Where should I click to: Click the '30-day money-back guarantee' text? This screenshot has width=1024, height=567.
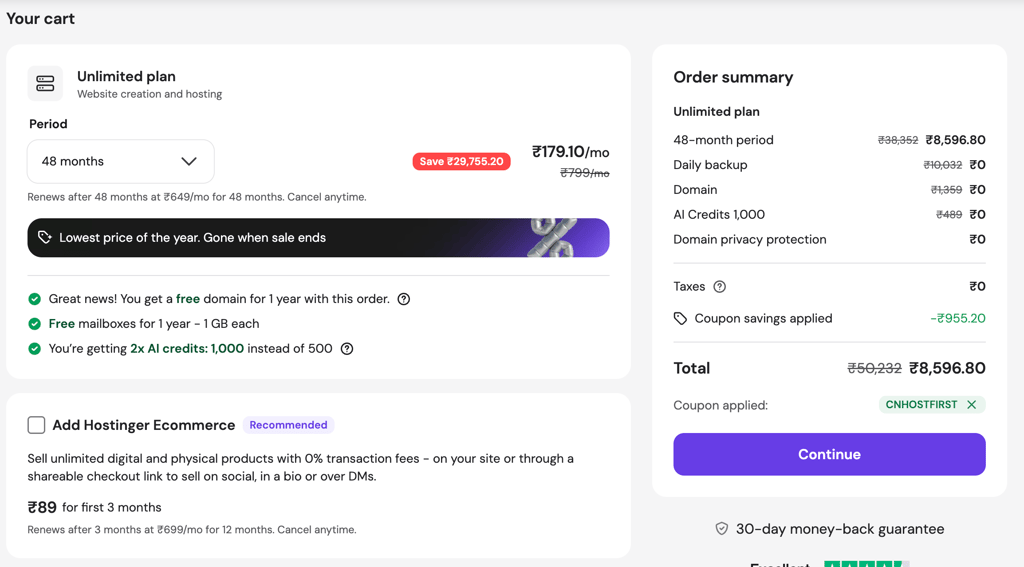(x=840, y=529)
